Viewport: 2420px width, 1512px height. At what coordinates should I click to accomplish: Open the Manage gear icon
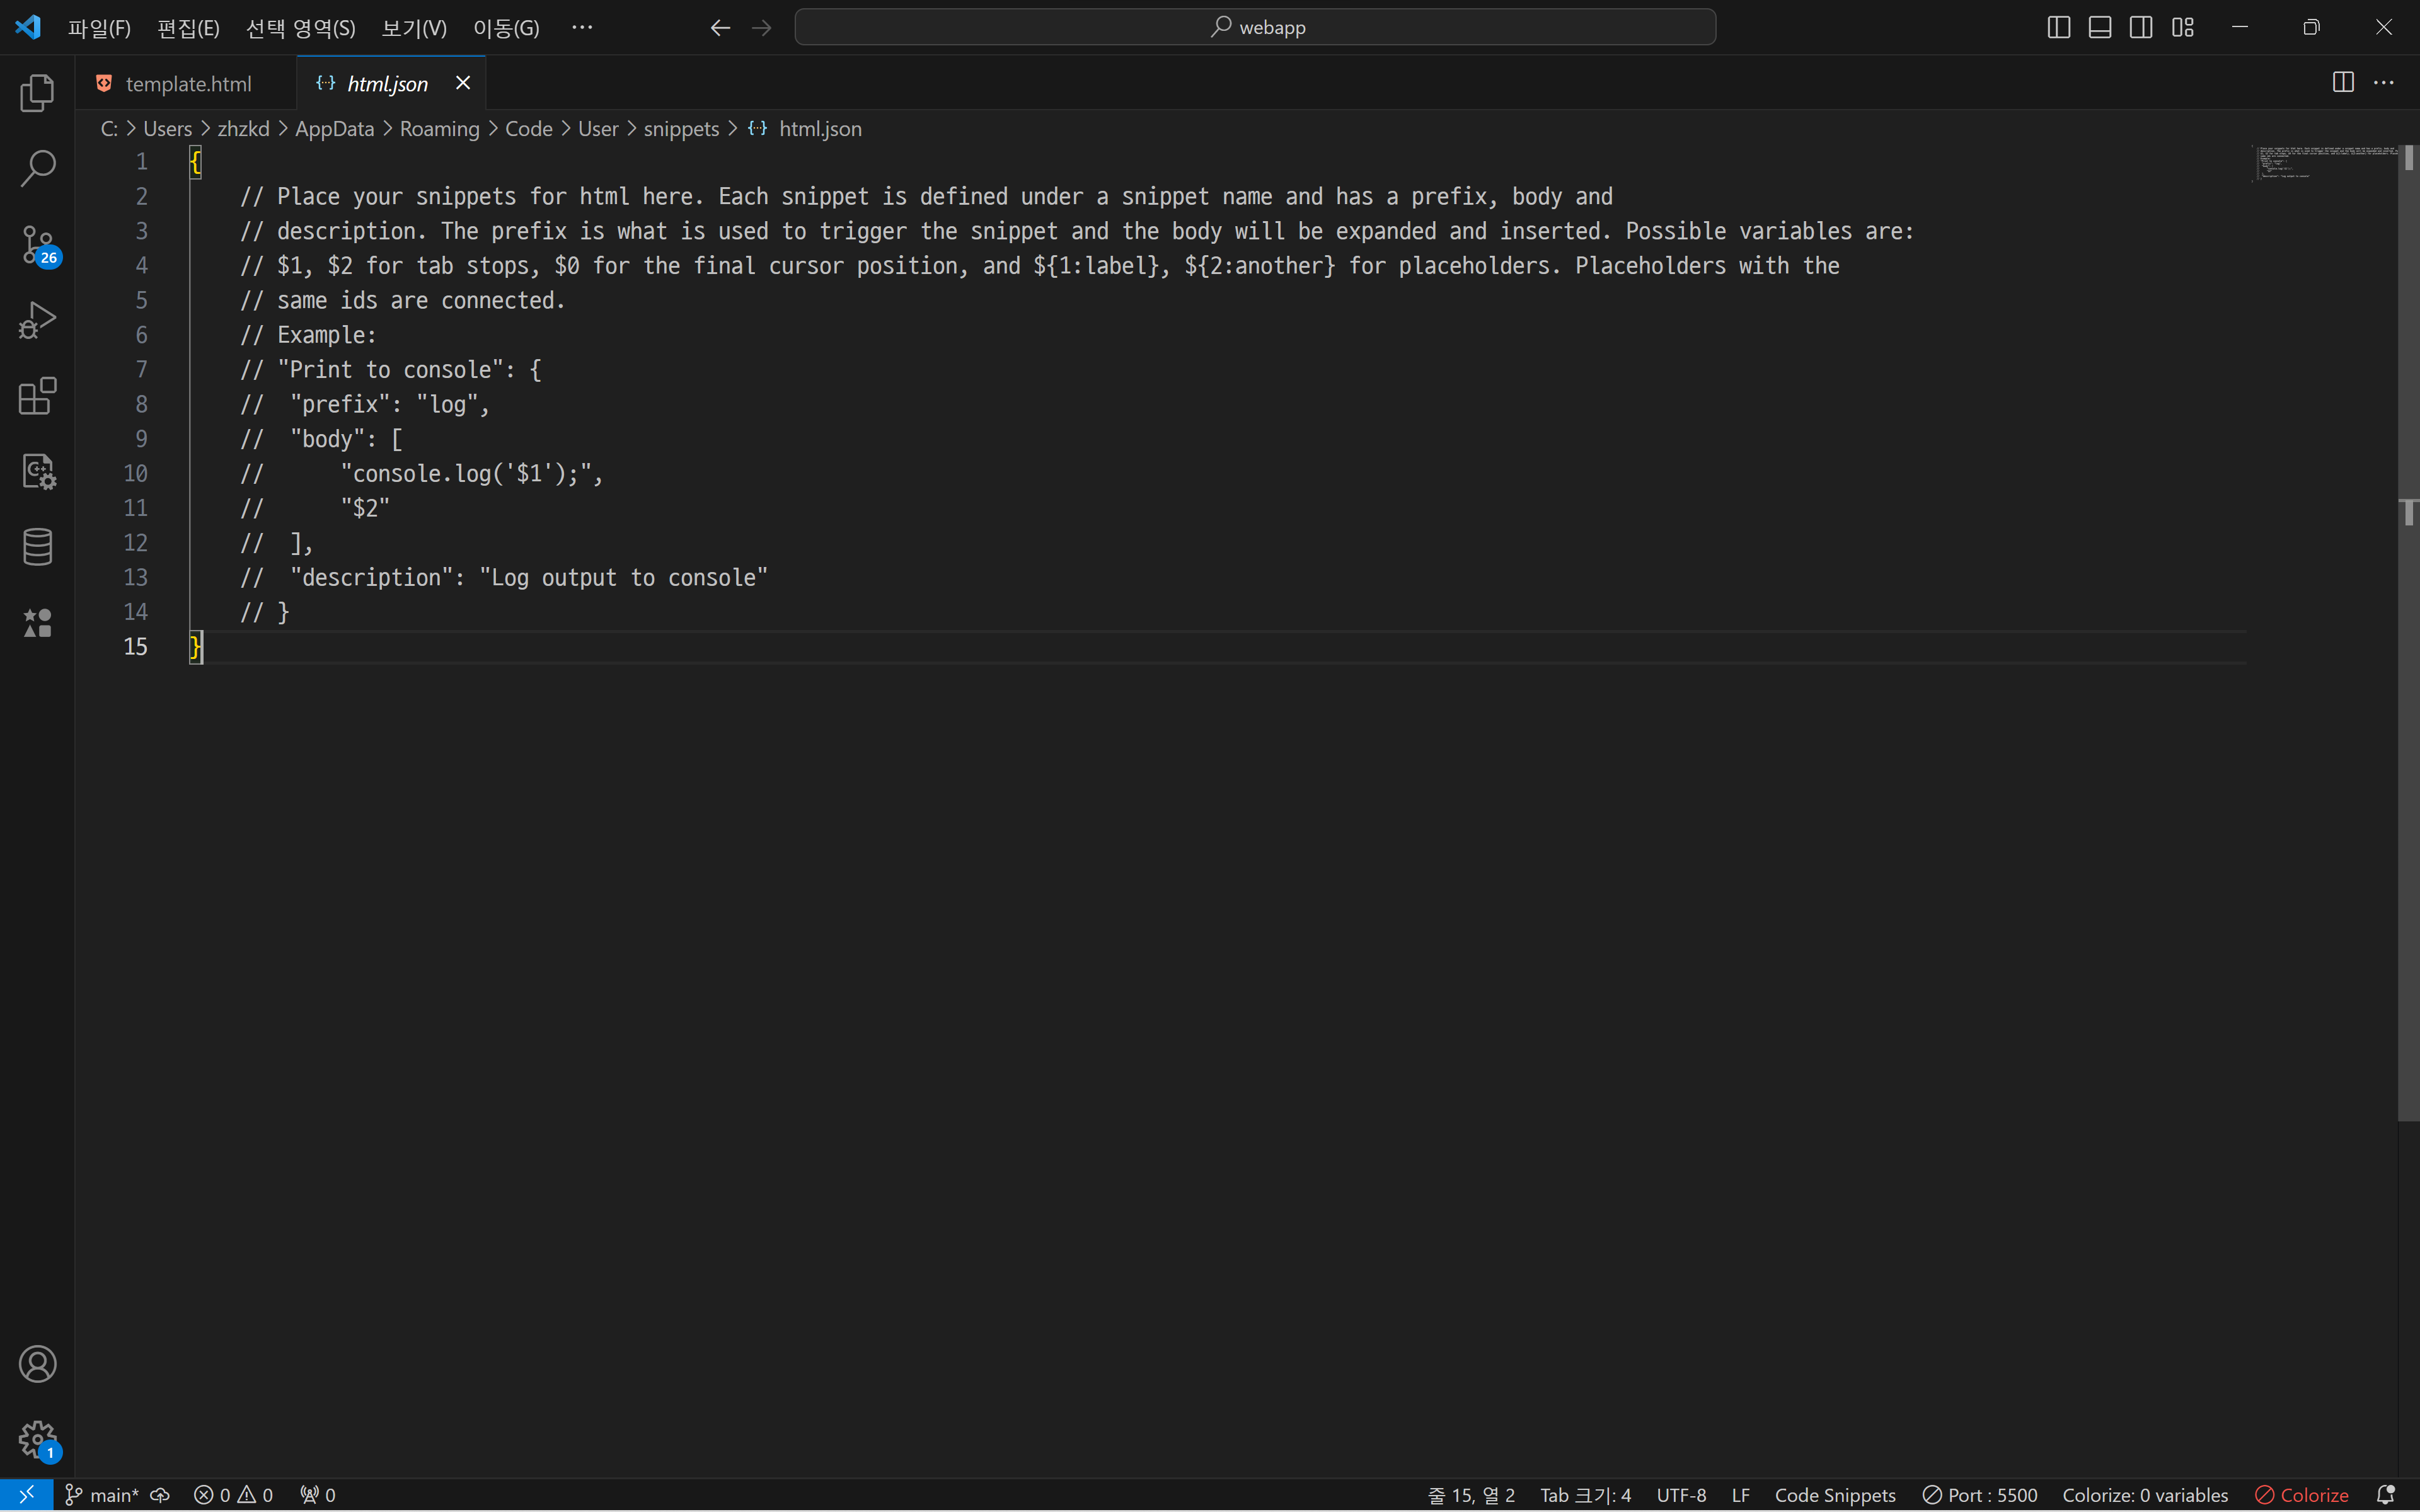(37, 1440)
